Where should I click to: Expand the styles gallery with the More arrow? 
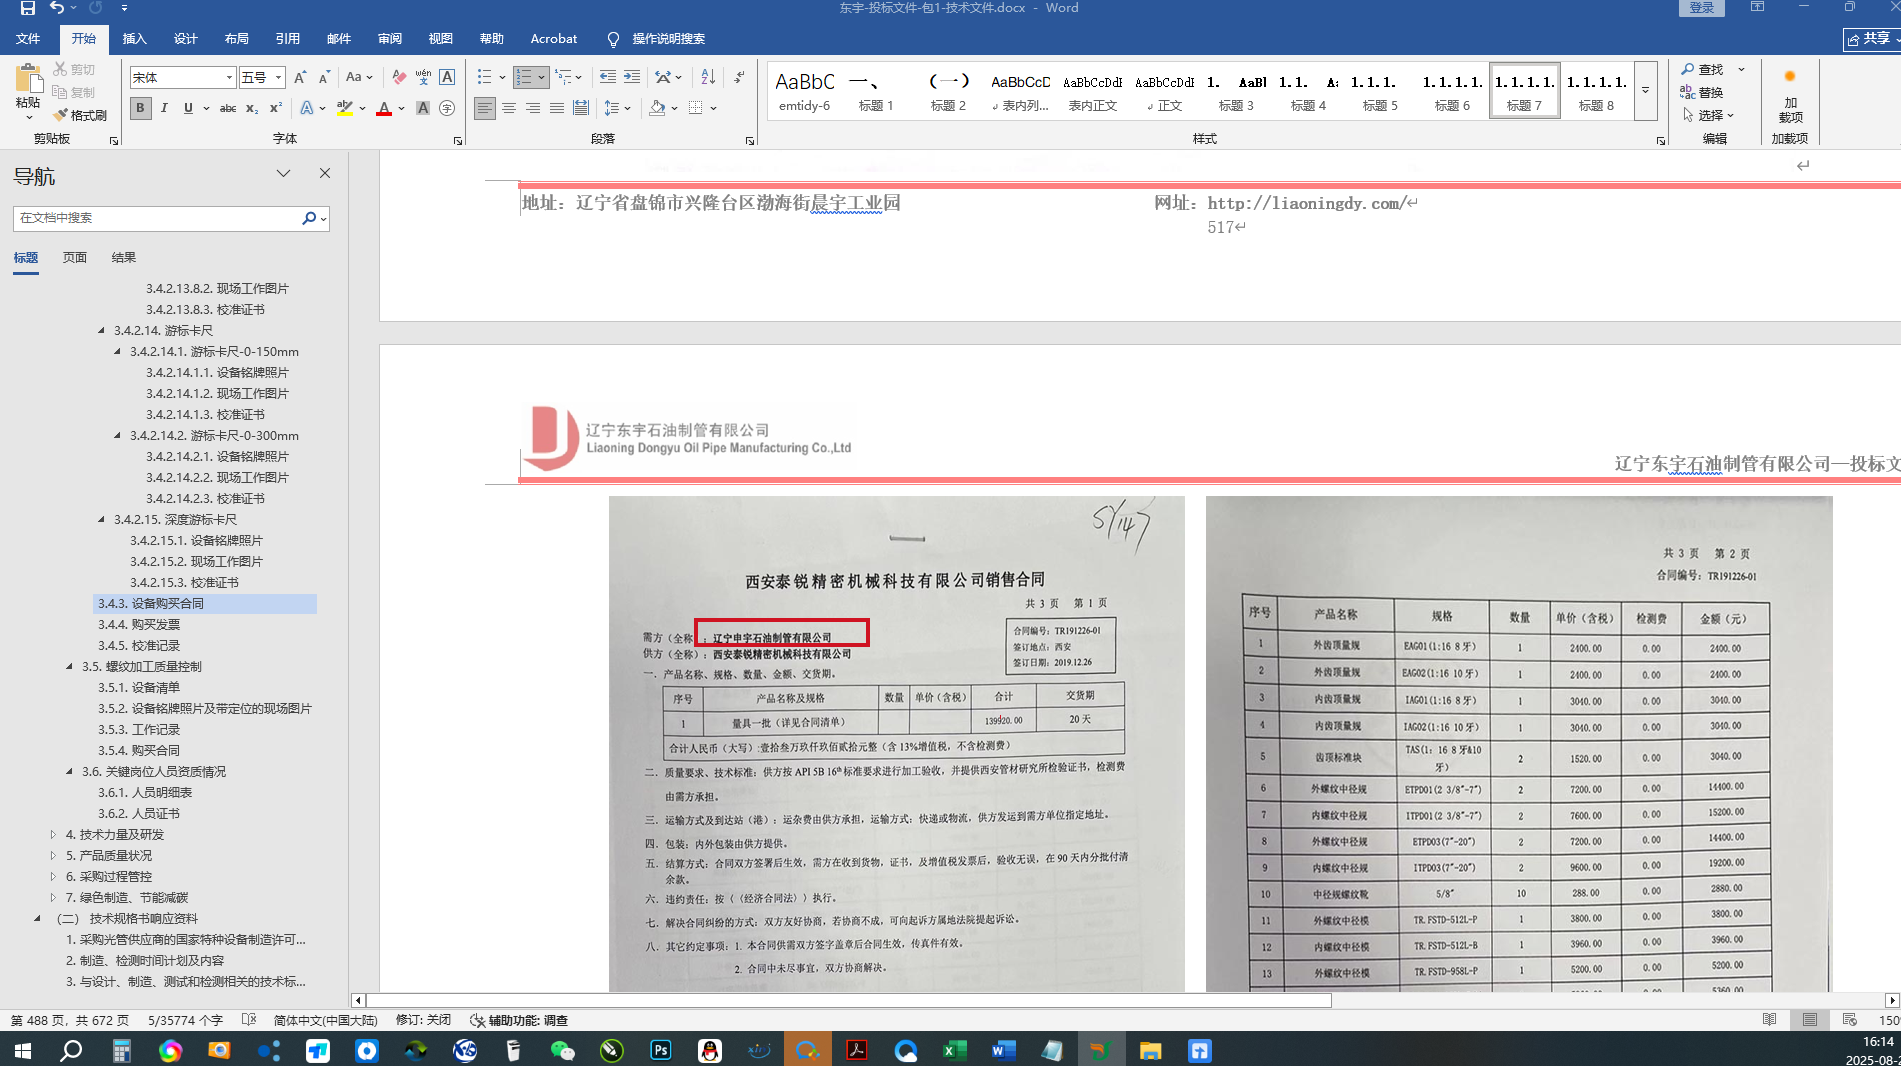coord(1645,91)
